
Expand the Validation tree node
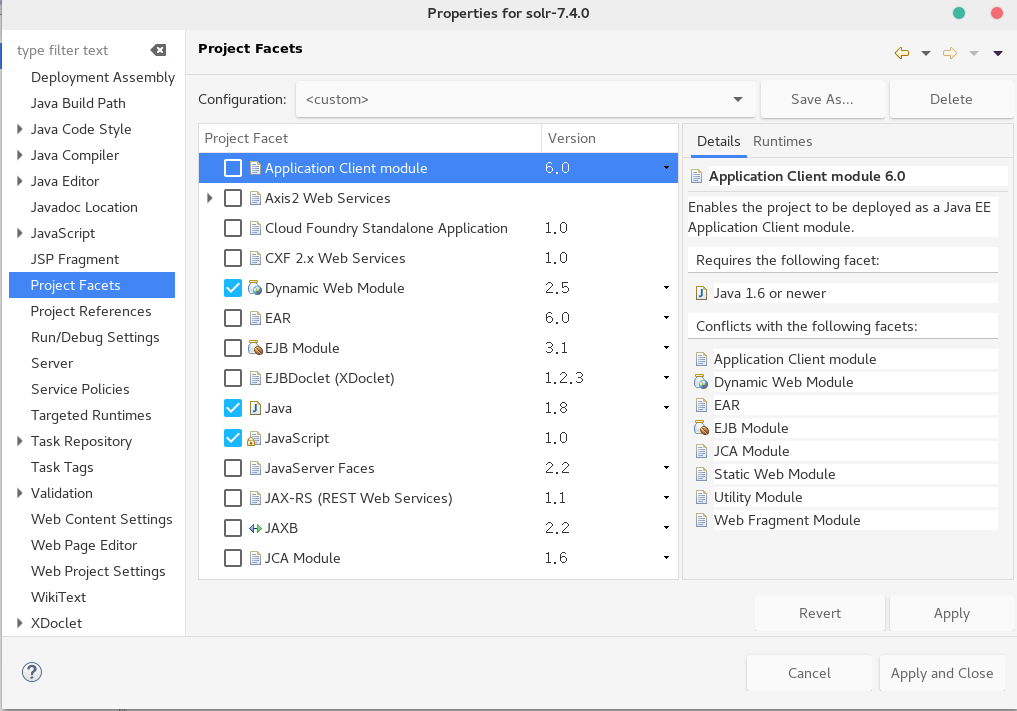coord(19,493)
